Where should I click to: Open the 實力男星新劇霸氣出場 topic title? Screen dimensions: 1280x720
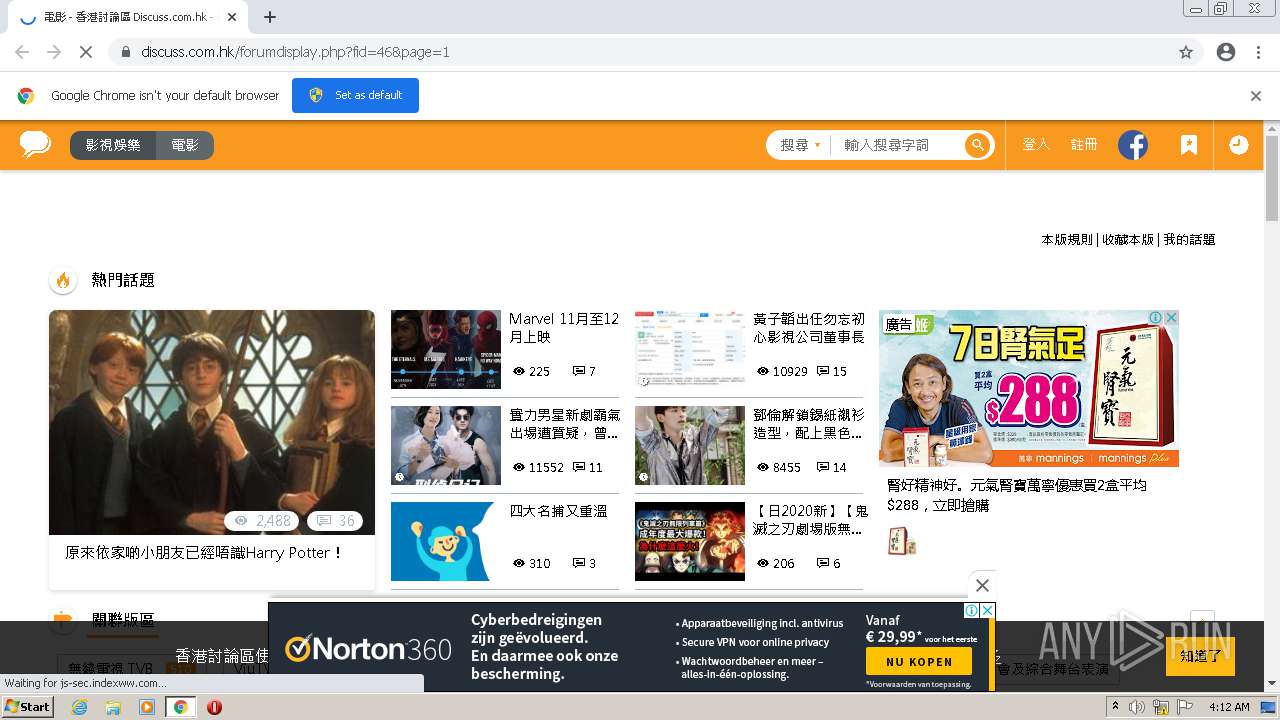coord(564,424)
